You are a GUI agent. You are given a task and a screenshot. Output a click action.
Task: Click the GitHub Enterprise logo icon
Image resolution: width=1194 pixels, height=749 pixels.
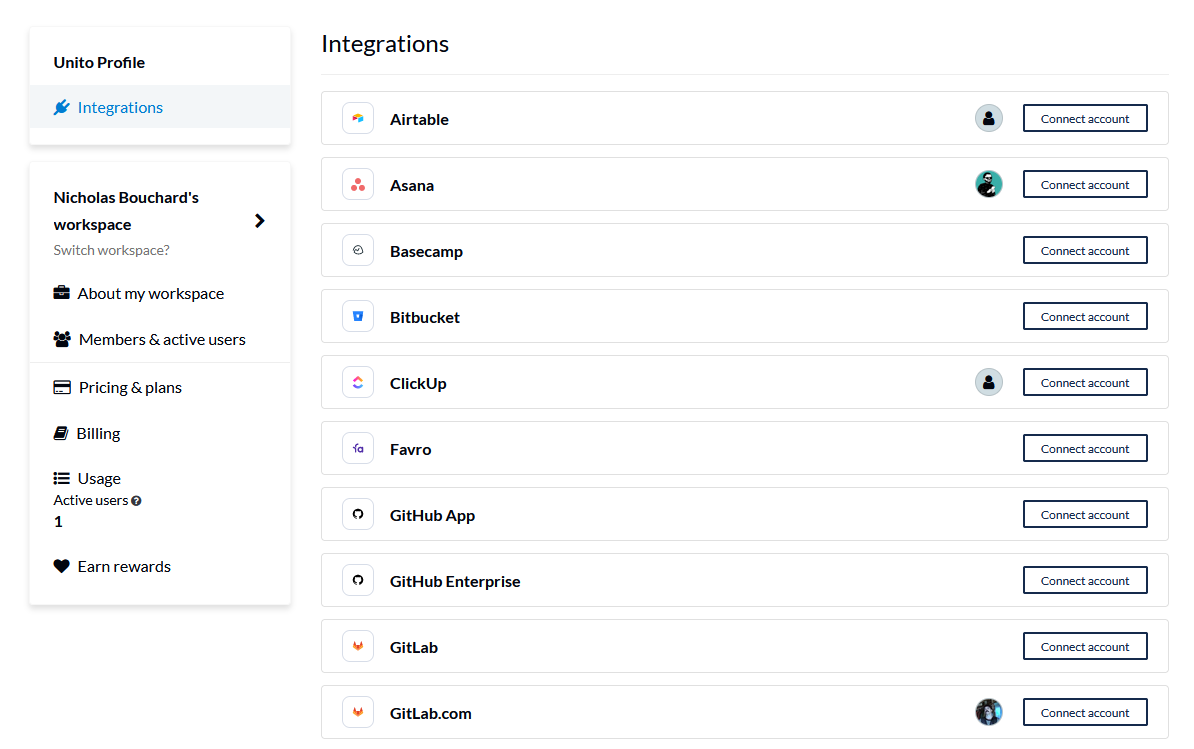358,581
